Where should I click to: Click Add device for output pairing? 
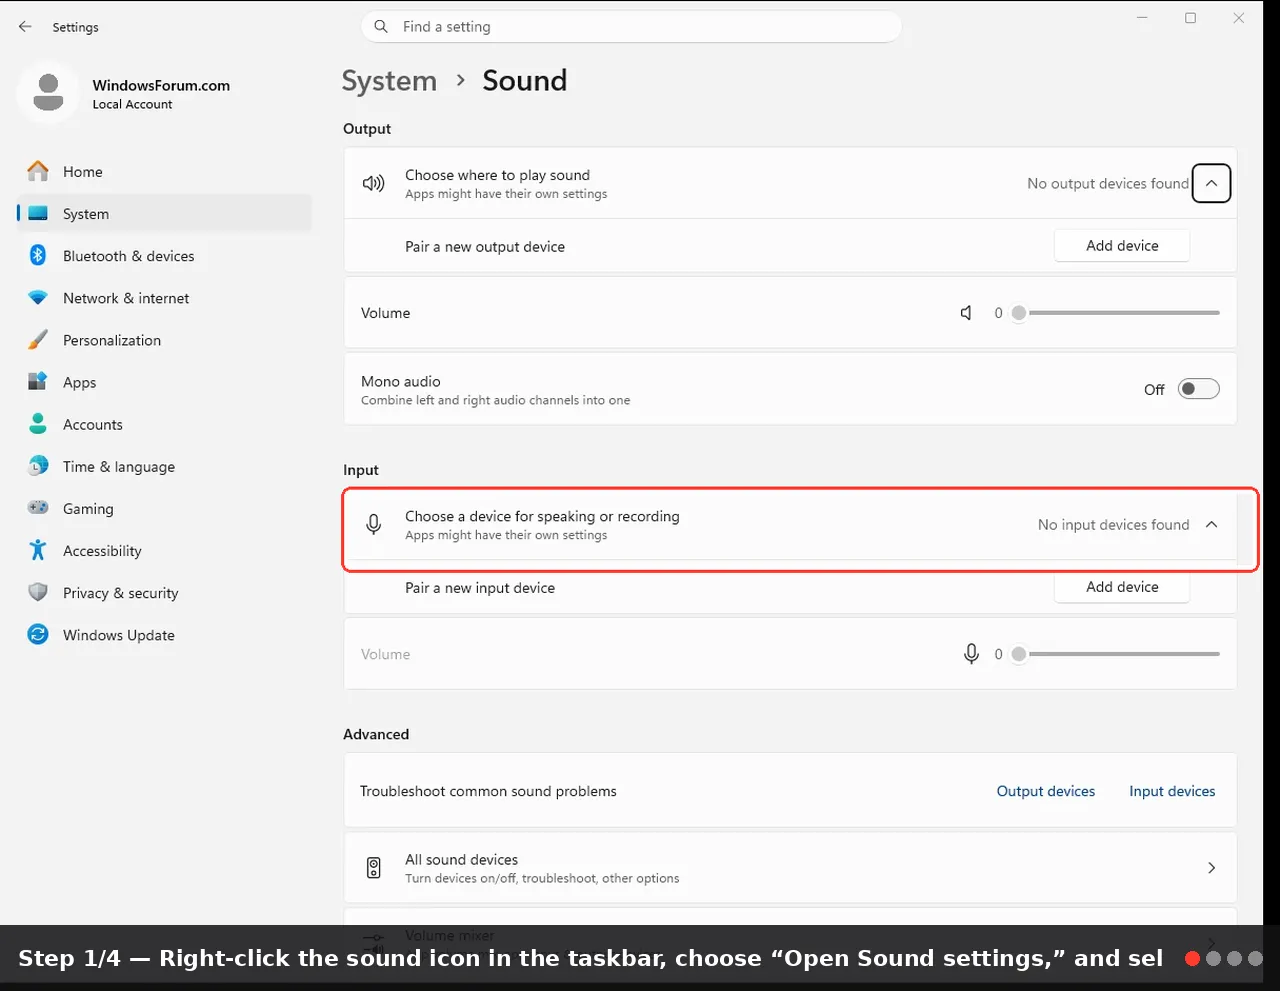click(1122, 246)
